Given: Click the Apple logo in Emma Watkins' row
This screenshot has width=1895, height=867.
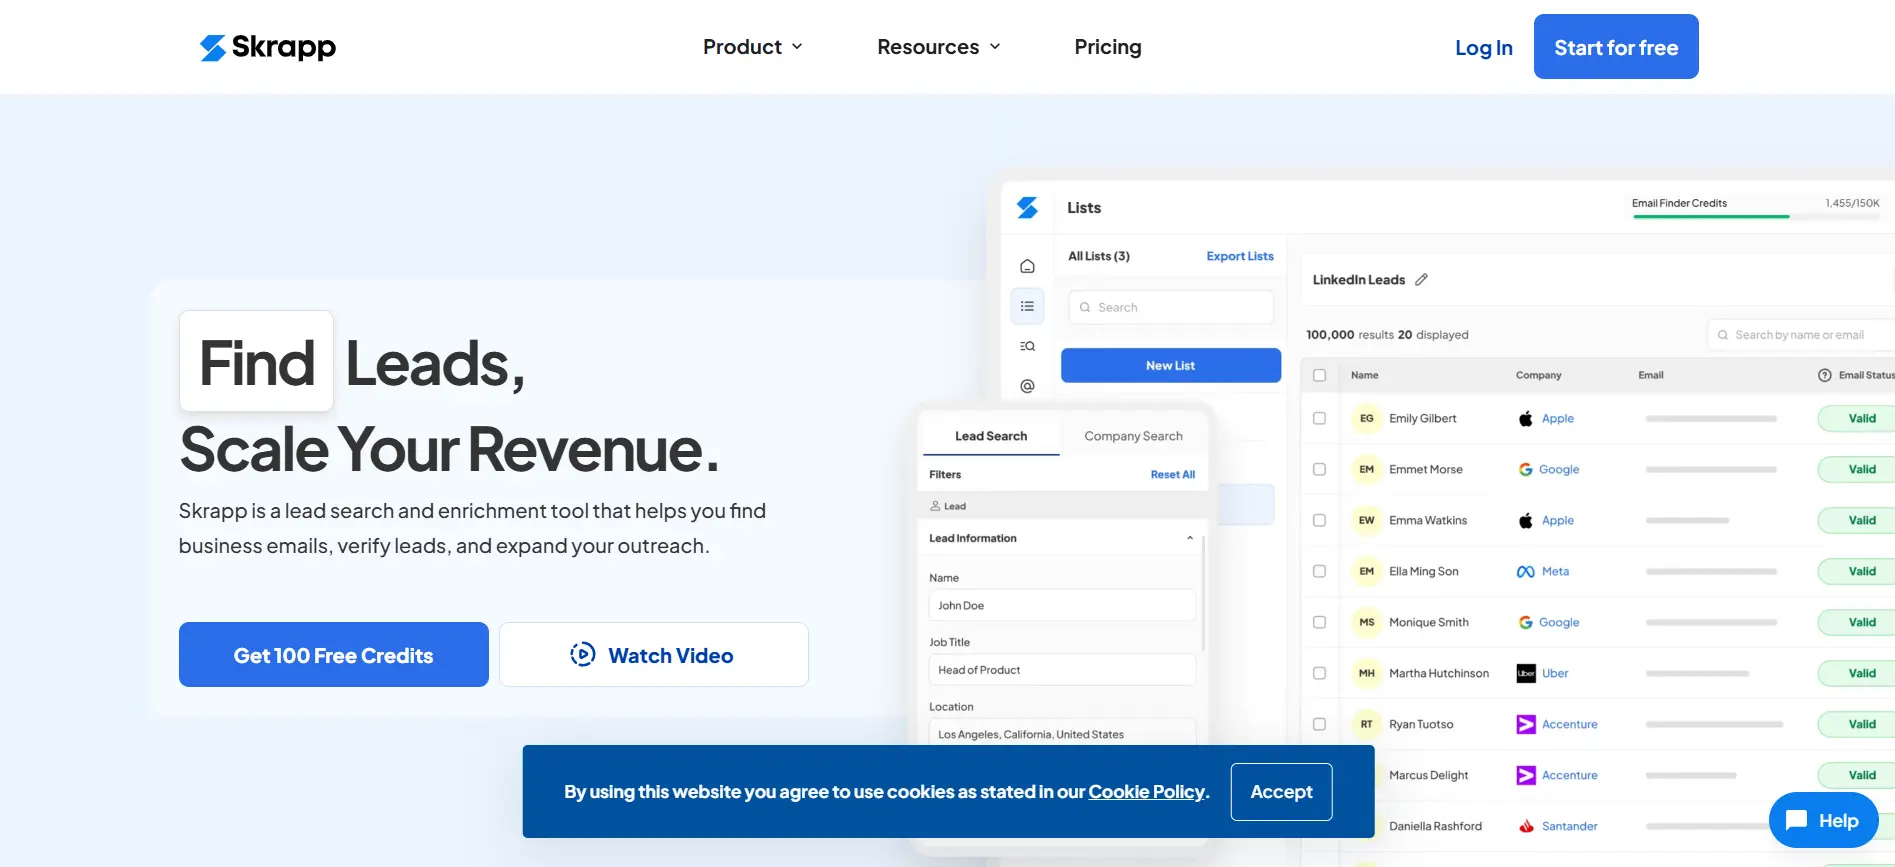Looking at the screenshot, I should [1526, 521].
